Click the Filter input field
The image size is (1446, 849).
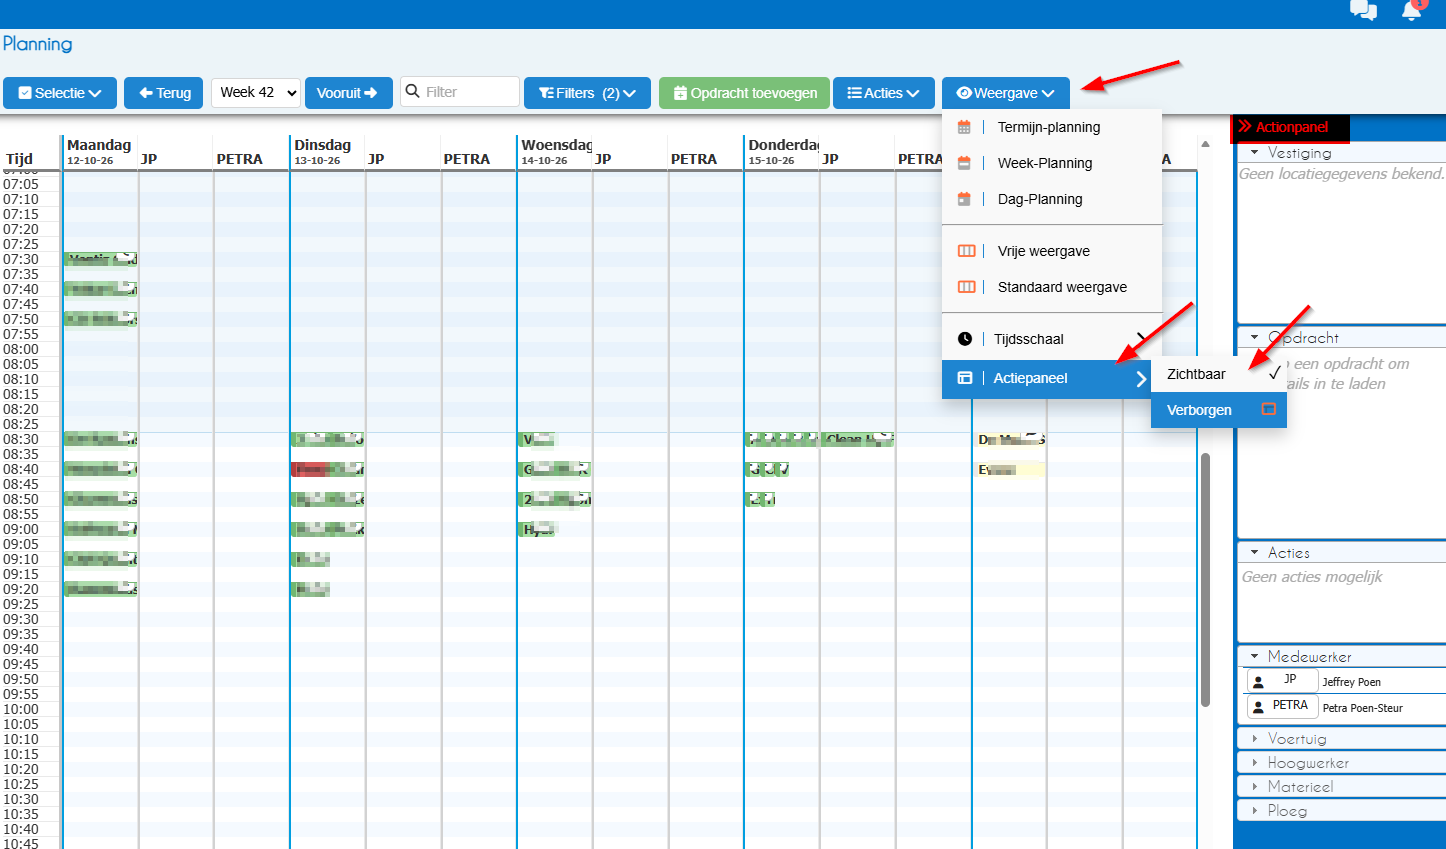(460, 92)
